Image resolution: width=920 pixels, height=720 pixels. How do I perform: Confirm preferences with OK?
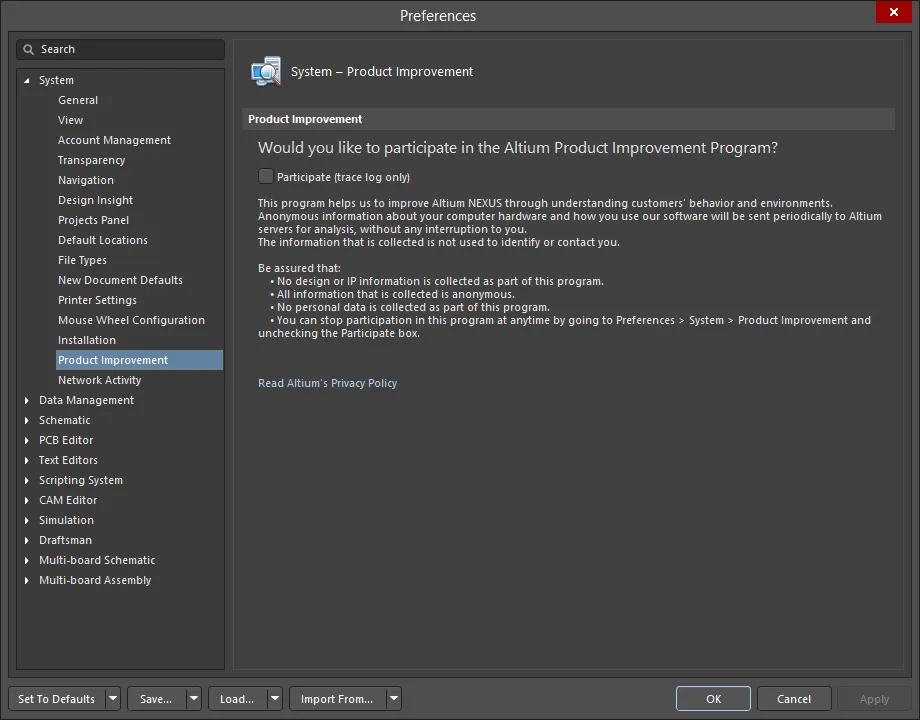[713, 698]
